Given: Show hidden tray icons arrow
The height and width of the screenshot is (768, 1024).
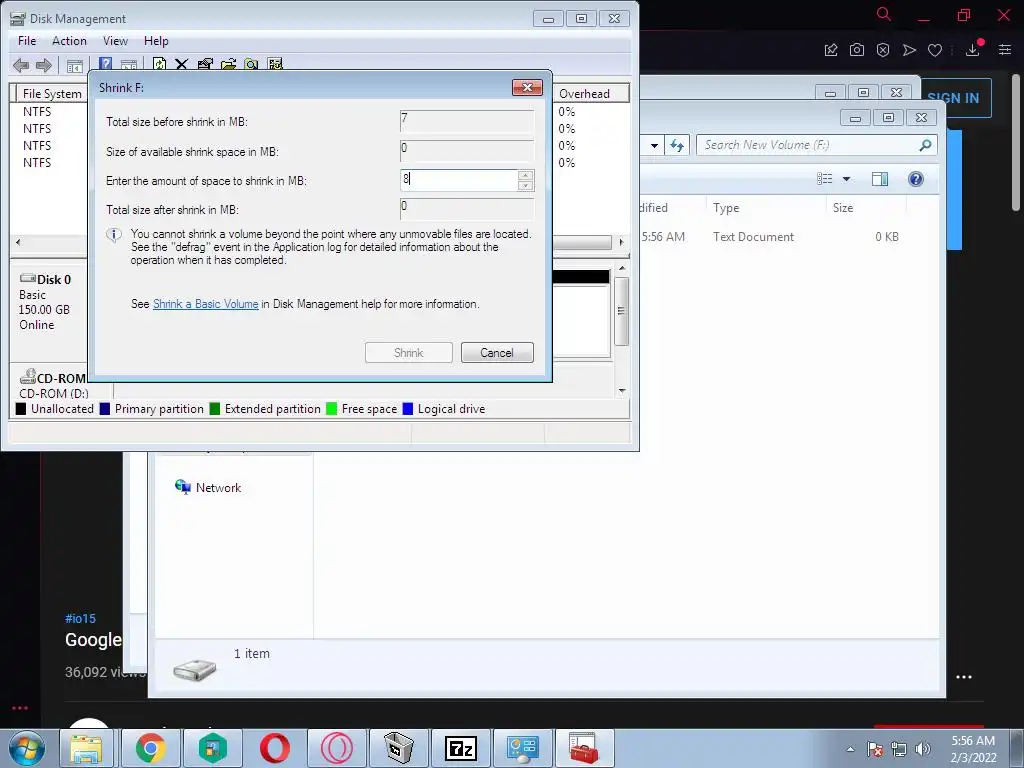Looking at the screenshot, I should (850, 749).
